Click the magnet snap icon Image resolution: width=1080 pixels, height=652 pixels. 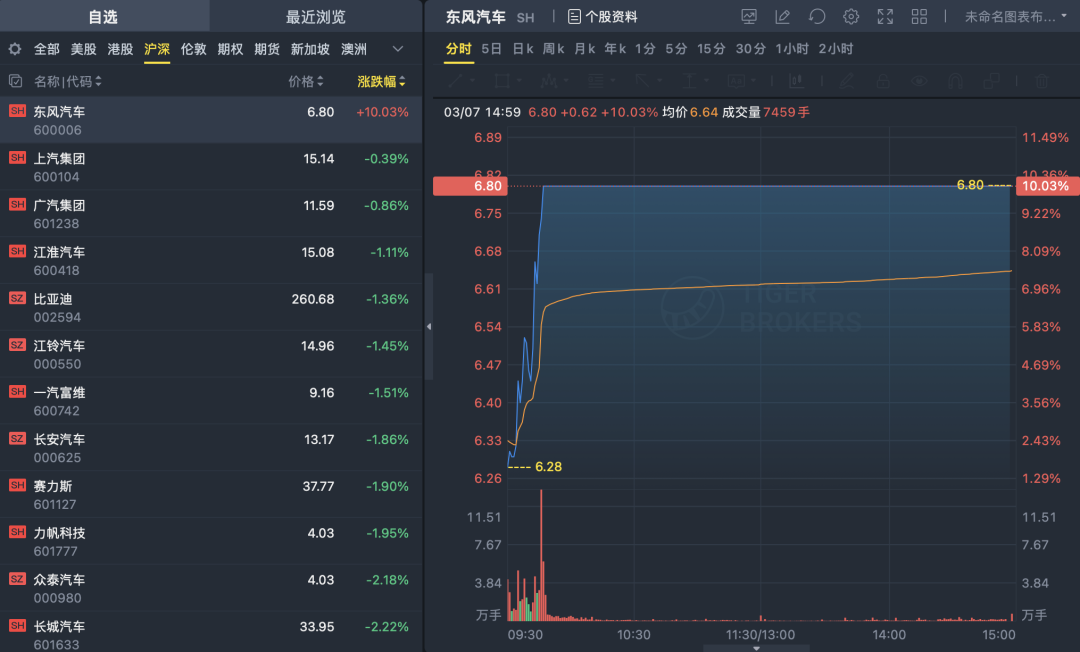[x=955, y=81]
